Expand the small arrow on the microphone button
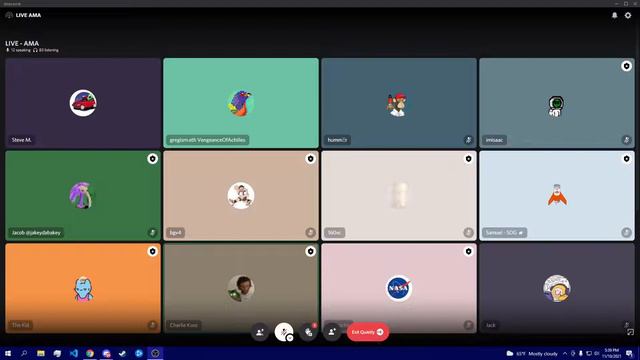 (x=290, y=338)
